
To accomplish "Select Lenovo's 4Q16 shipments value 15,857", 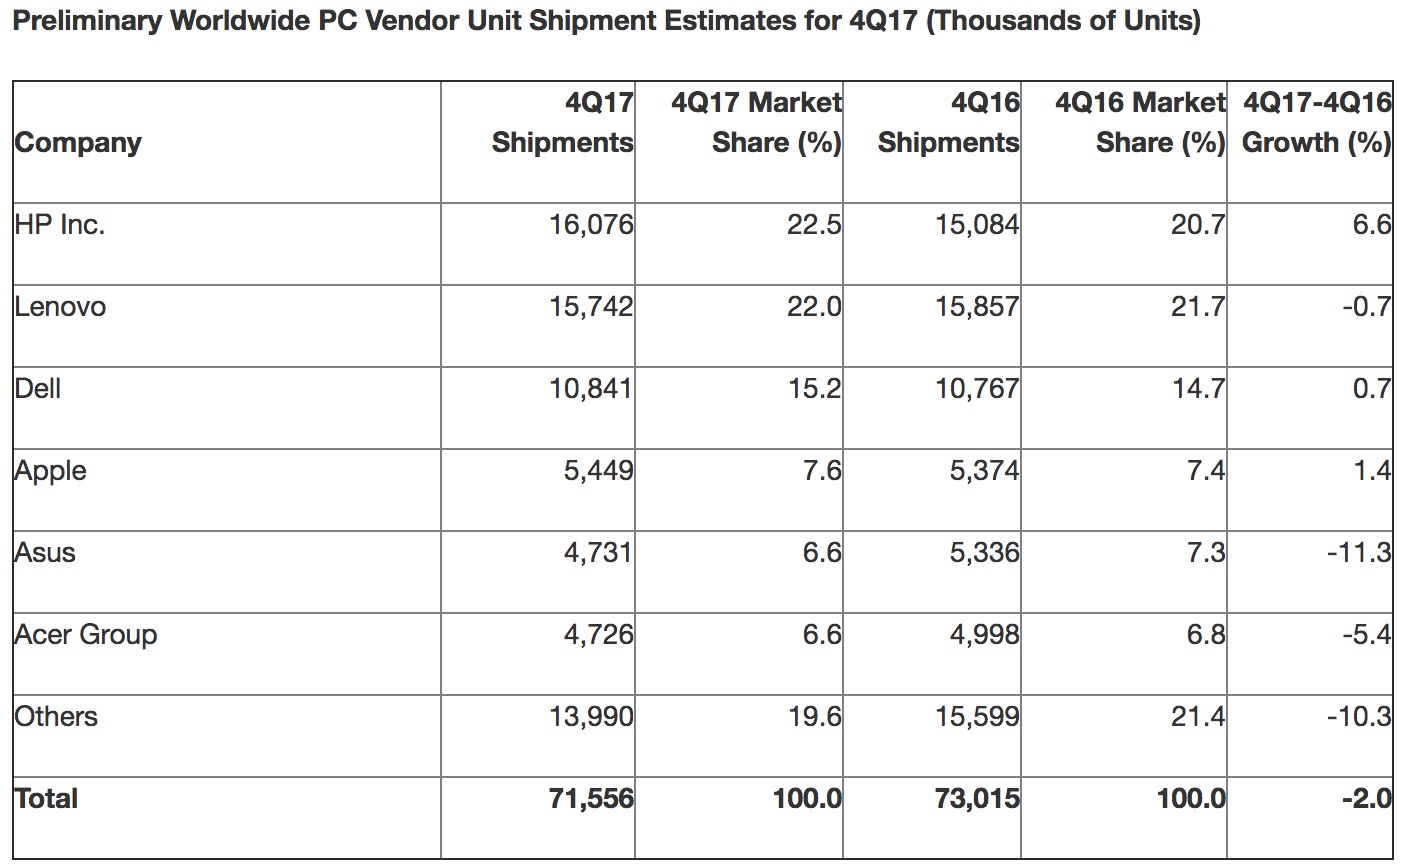I will pos(978,307).
